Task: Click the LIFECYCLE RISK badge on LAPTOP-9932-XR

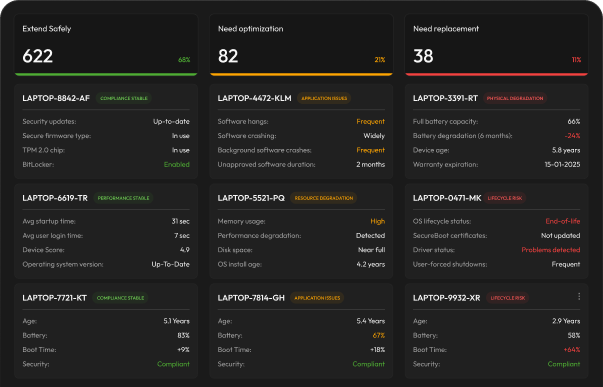Action: [508, 298]
